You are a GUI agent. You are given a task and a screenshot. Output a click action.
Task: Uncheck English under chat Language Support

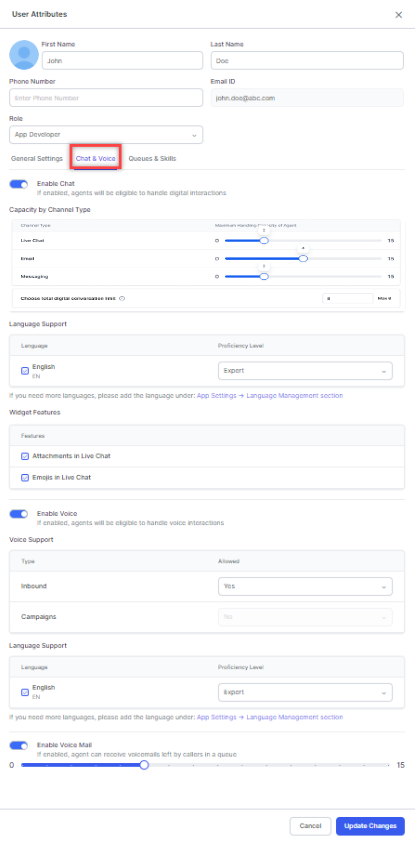click(25, 370)
